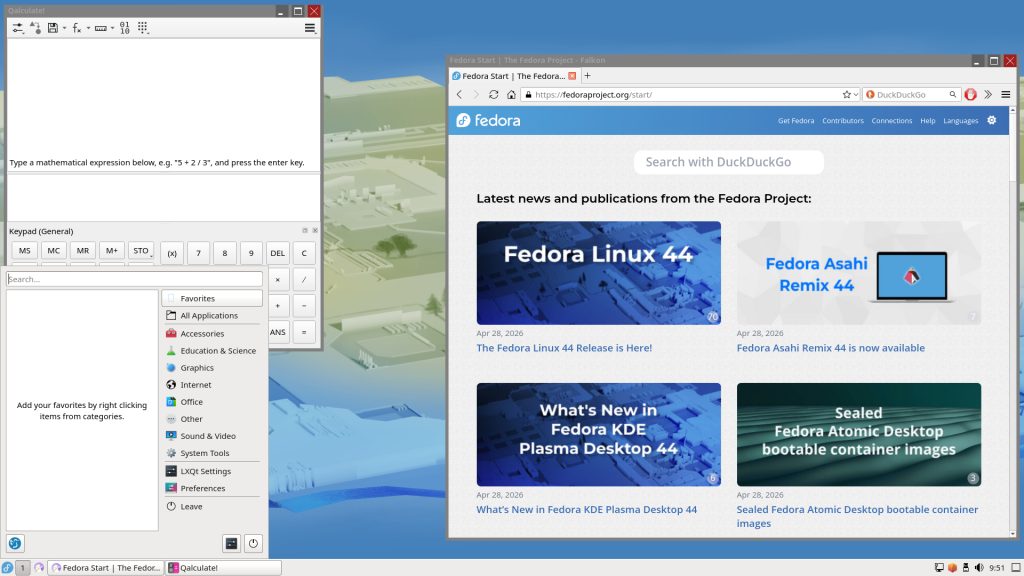
Task: Open the Falkon main menu icon
Action: pos(1006,95)
